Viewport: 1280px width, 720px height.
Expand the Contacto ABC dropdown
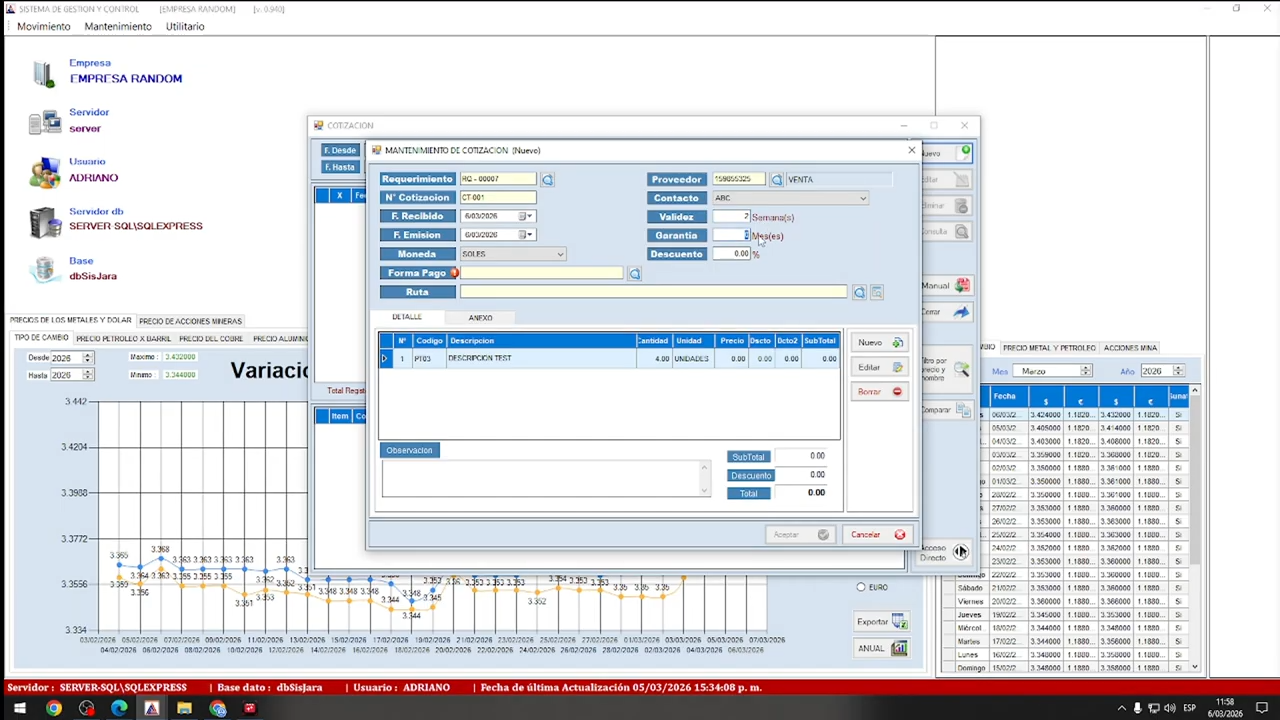(x=863, y=198)
